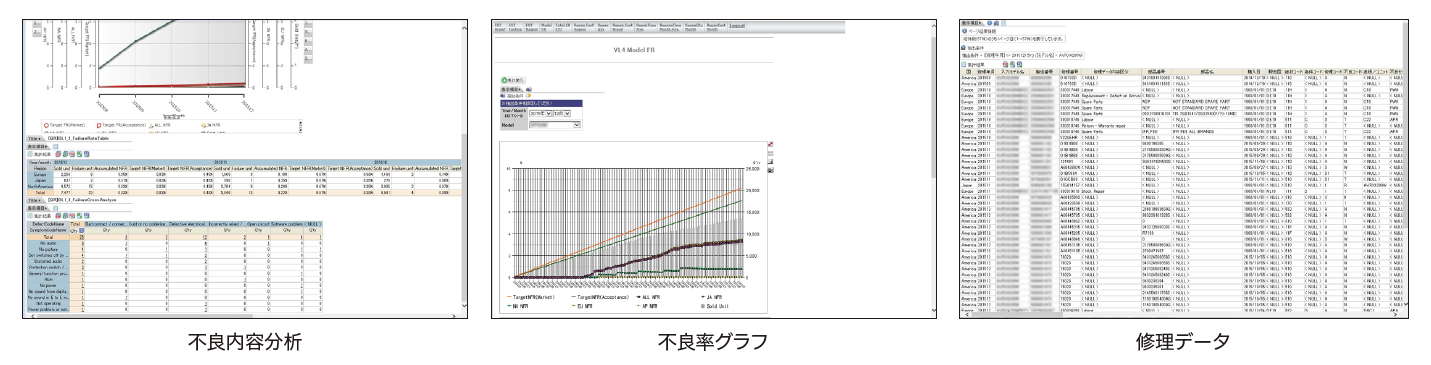Click the top red icon beside the chart
The width and height of the screenshot is (1431, 365).
click(771, 144)
